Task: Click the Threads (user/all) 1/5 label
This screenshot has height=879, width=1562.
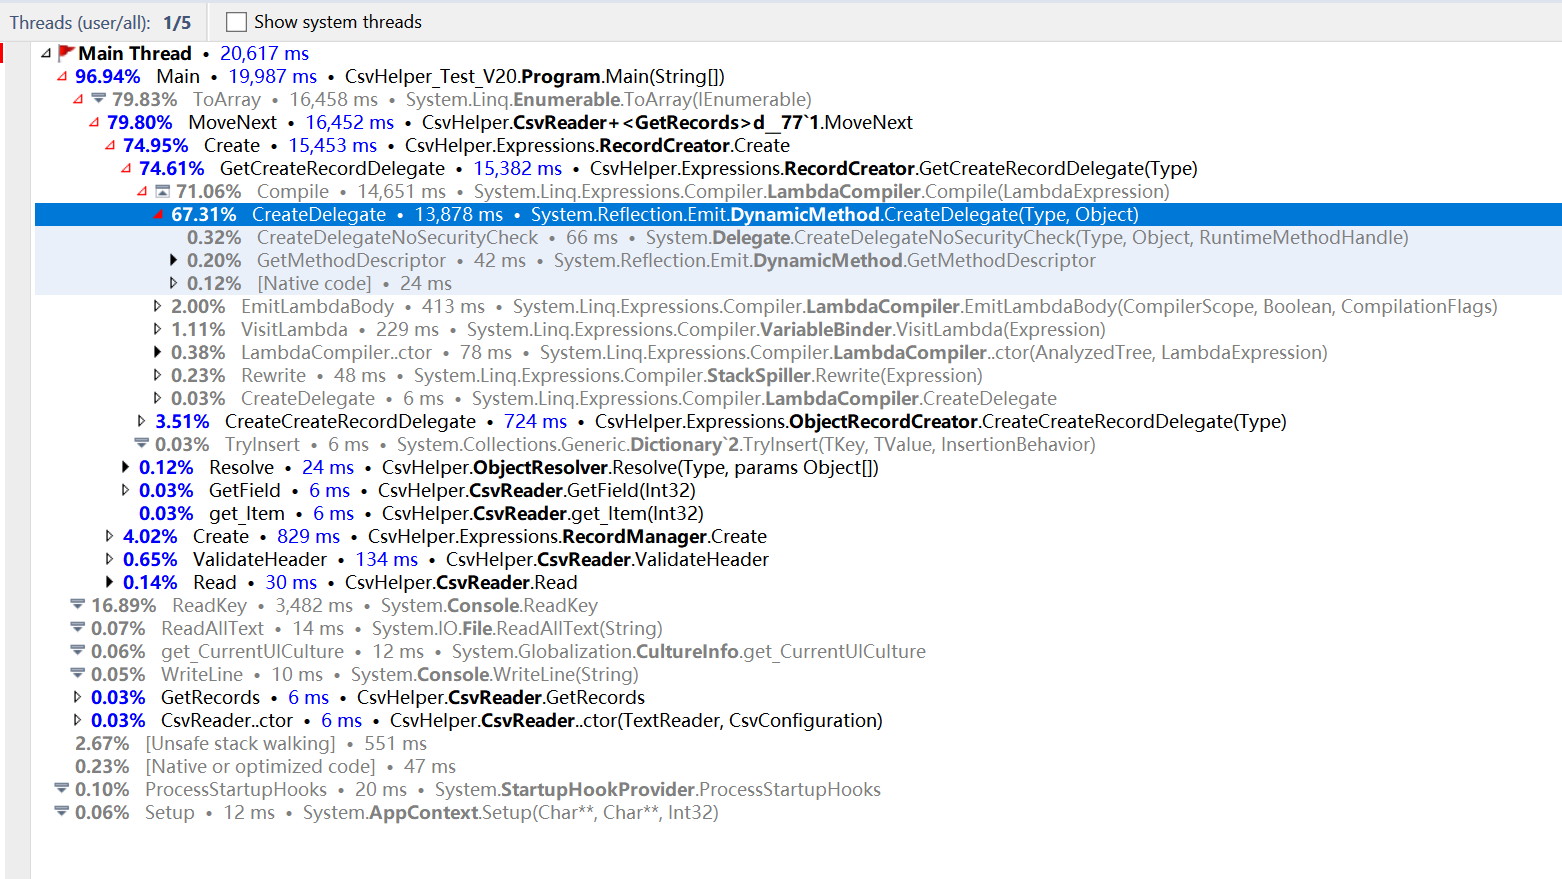Action: click(x=100, y=22)
